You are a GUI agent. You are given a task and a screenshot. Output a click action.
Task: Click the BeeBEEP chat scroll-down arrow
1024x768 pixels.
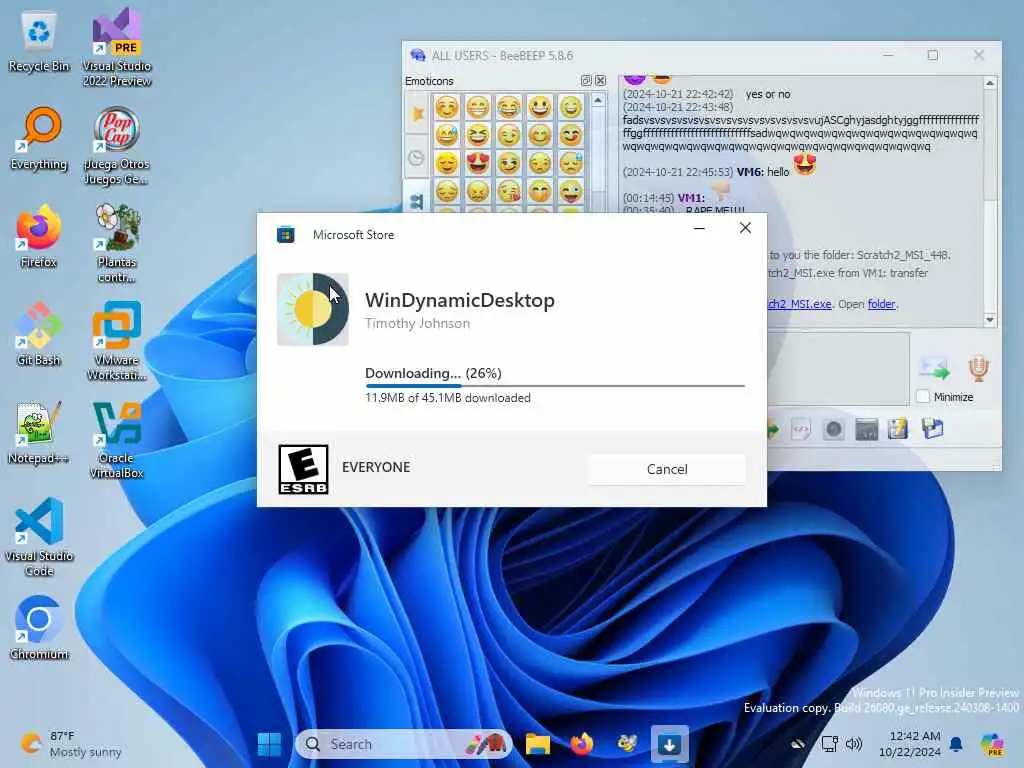tap(990, 319)
